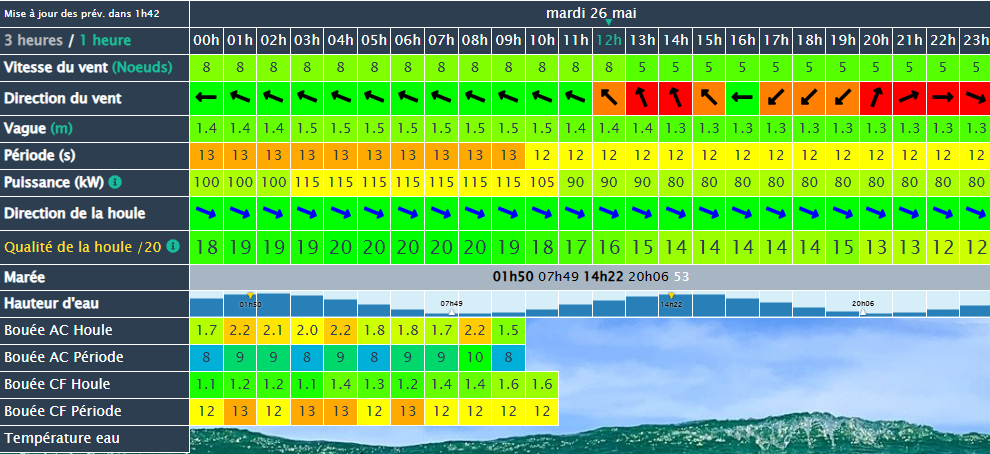Click swell quality 17 at 11h

tap(575, 247)
